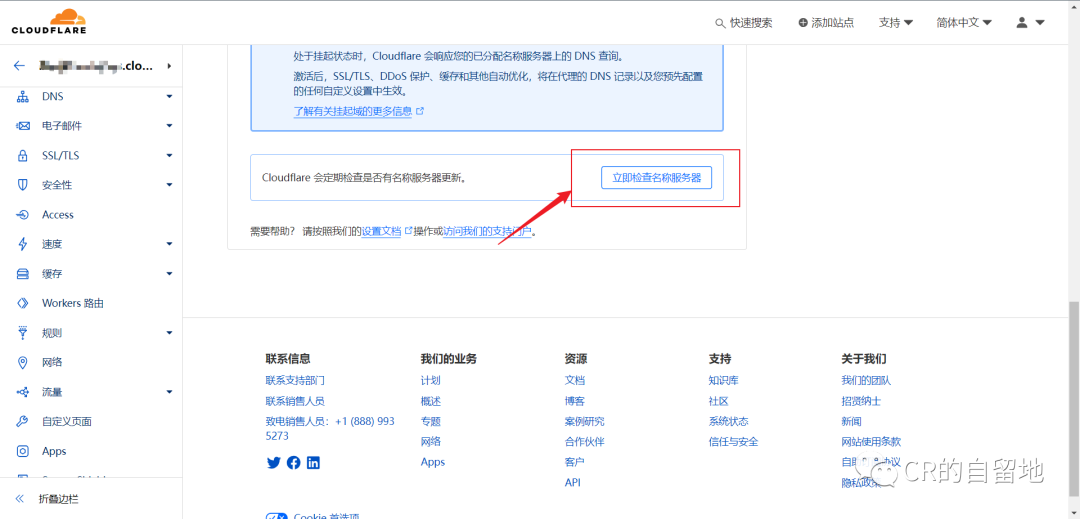The image size is (1080, 519).
Task: Click 折叠边栏 to collapse the sidebar
Action: (x=58, y=498)
